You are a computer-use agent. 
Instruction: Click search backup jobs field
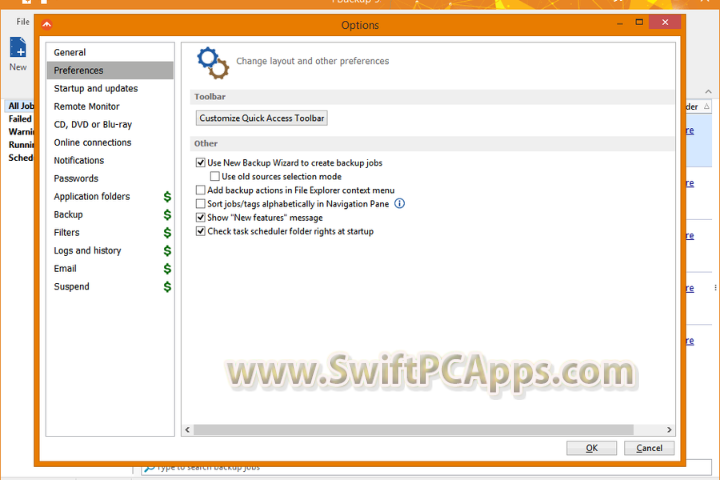(426, 468)
